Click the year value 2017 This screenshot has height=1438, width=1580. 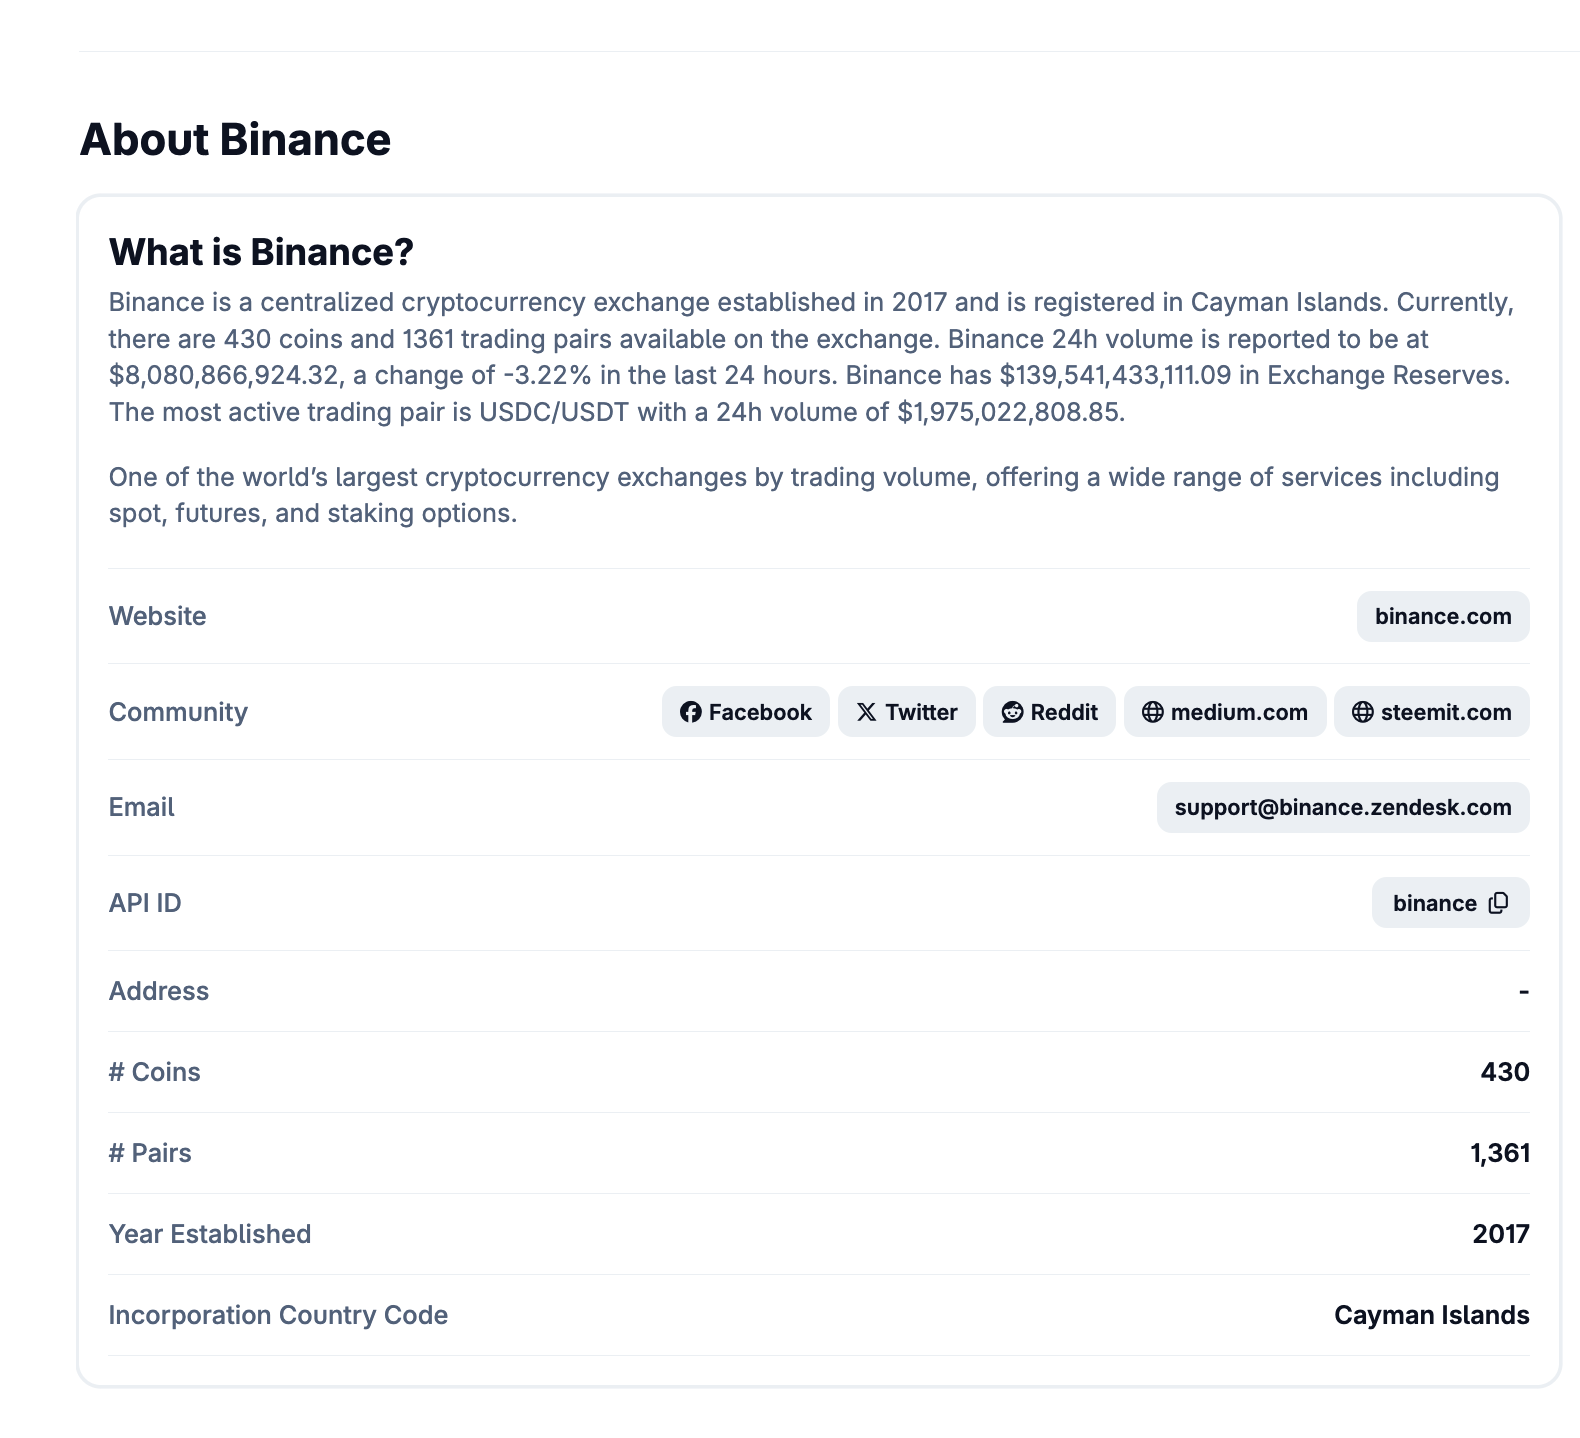[x=1501, y=1234]
